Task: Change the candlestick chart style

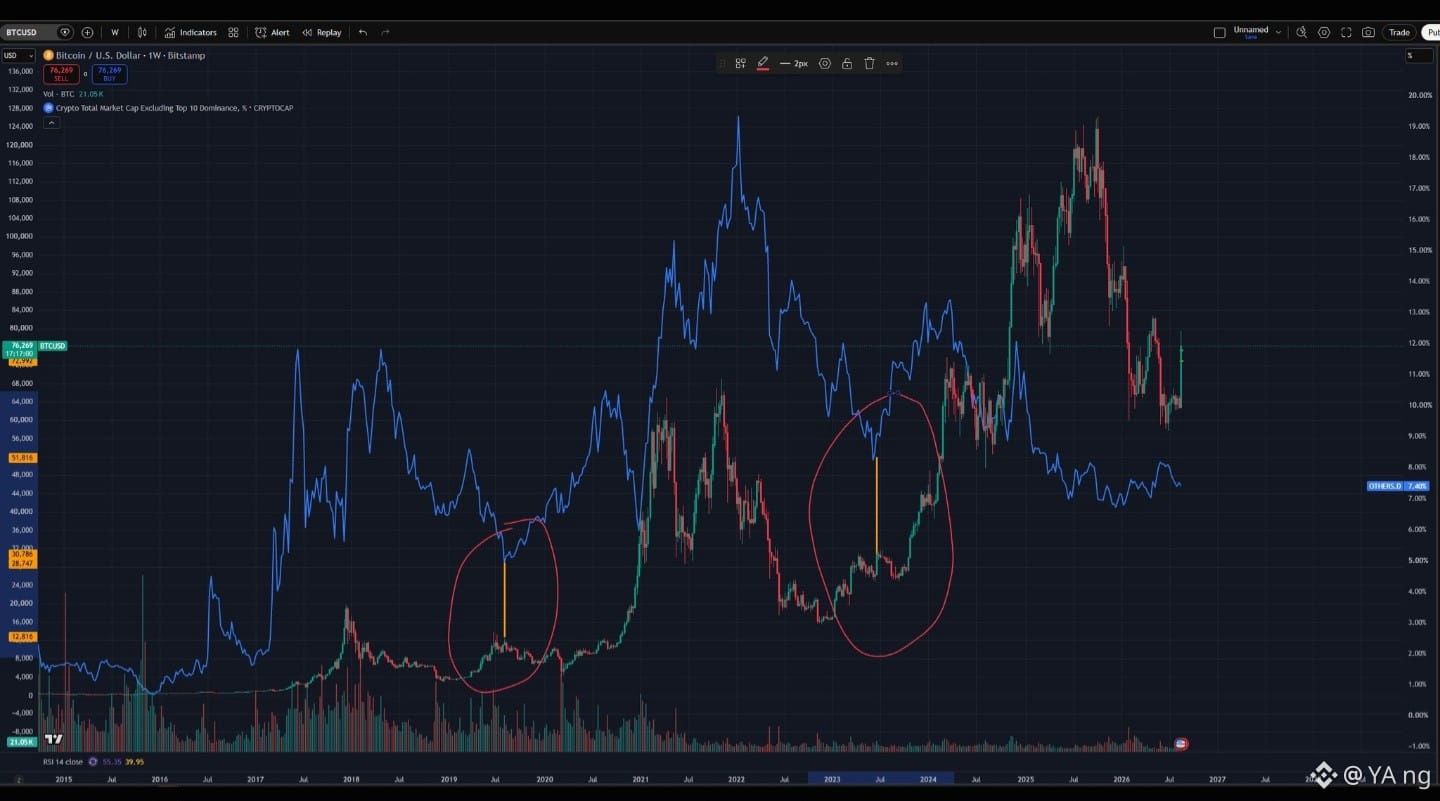Action: coord(142,33)
